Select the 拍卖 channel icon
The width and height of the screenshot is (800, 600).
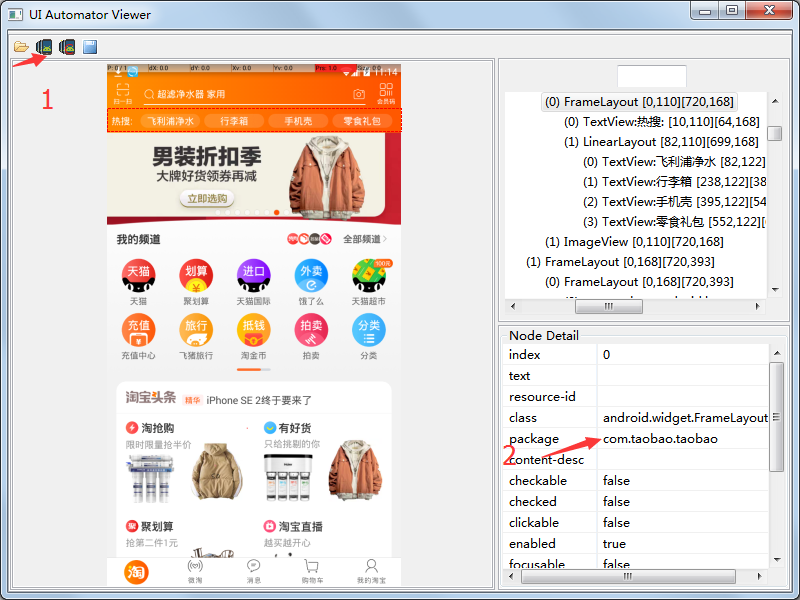pos(311,330)
